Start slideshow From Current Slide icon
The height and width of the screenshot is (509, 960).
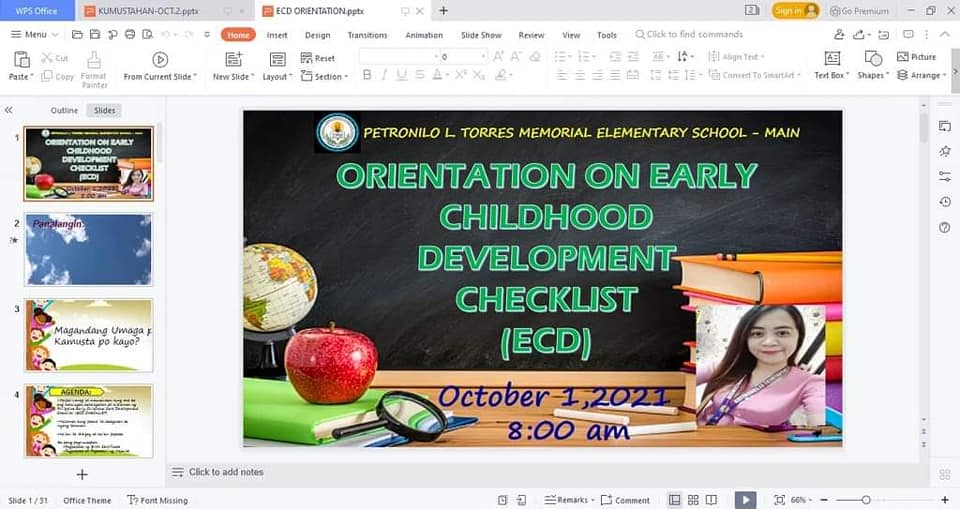[160, 59]
